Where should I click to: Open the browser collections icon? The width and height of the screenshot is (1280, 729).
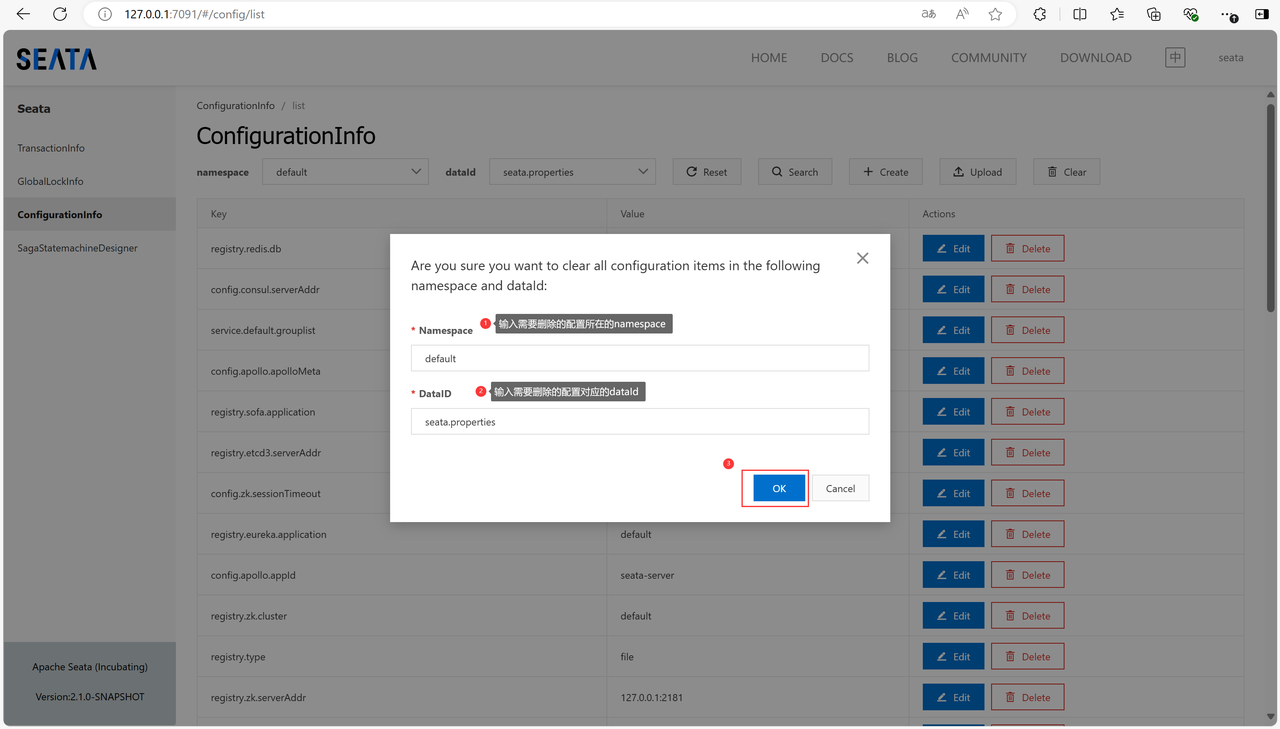pos(1154,14)
